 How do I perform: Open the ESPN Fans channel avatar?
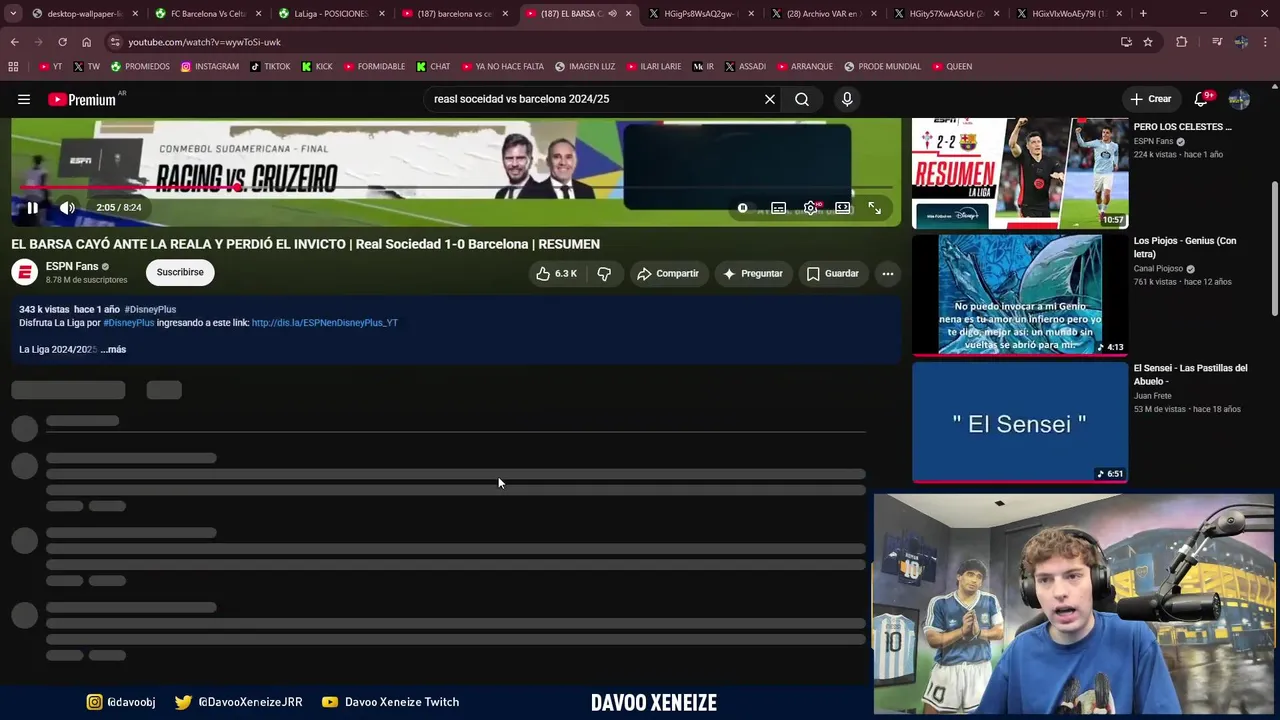[25, 272]
